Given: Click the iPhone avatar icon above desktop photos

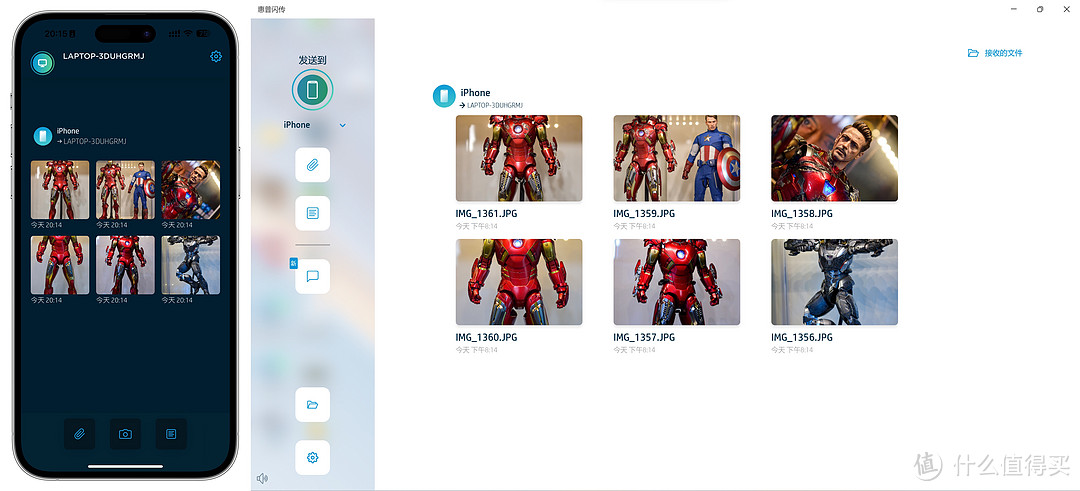Looking at the screenshot, I should coord(444,96).
